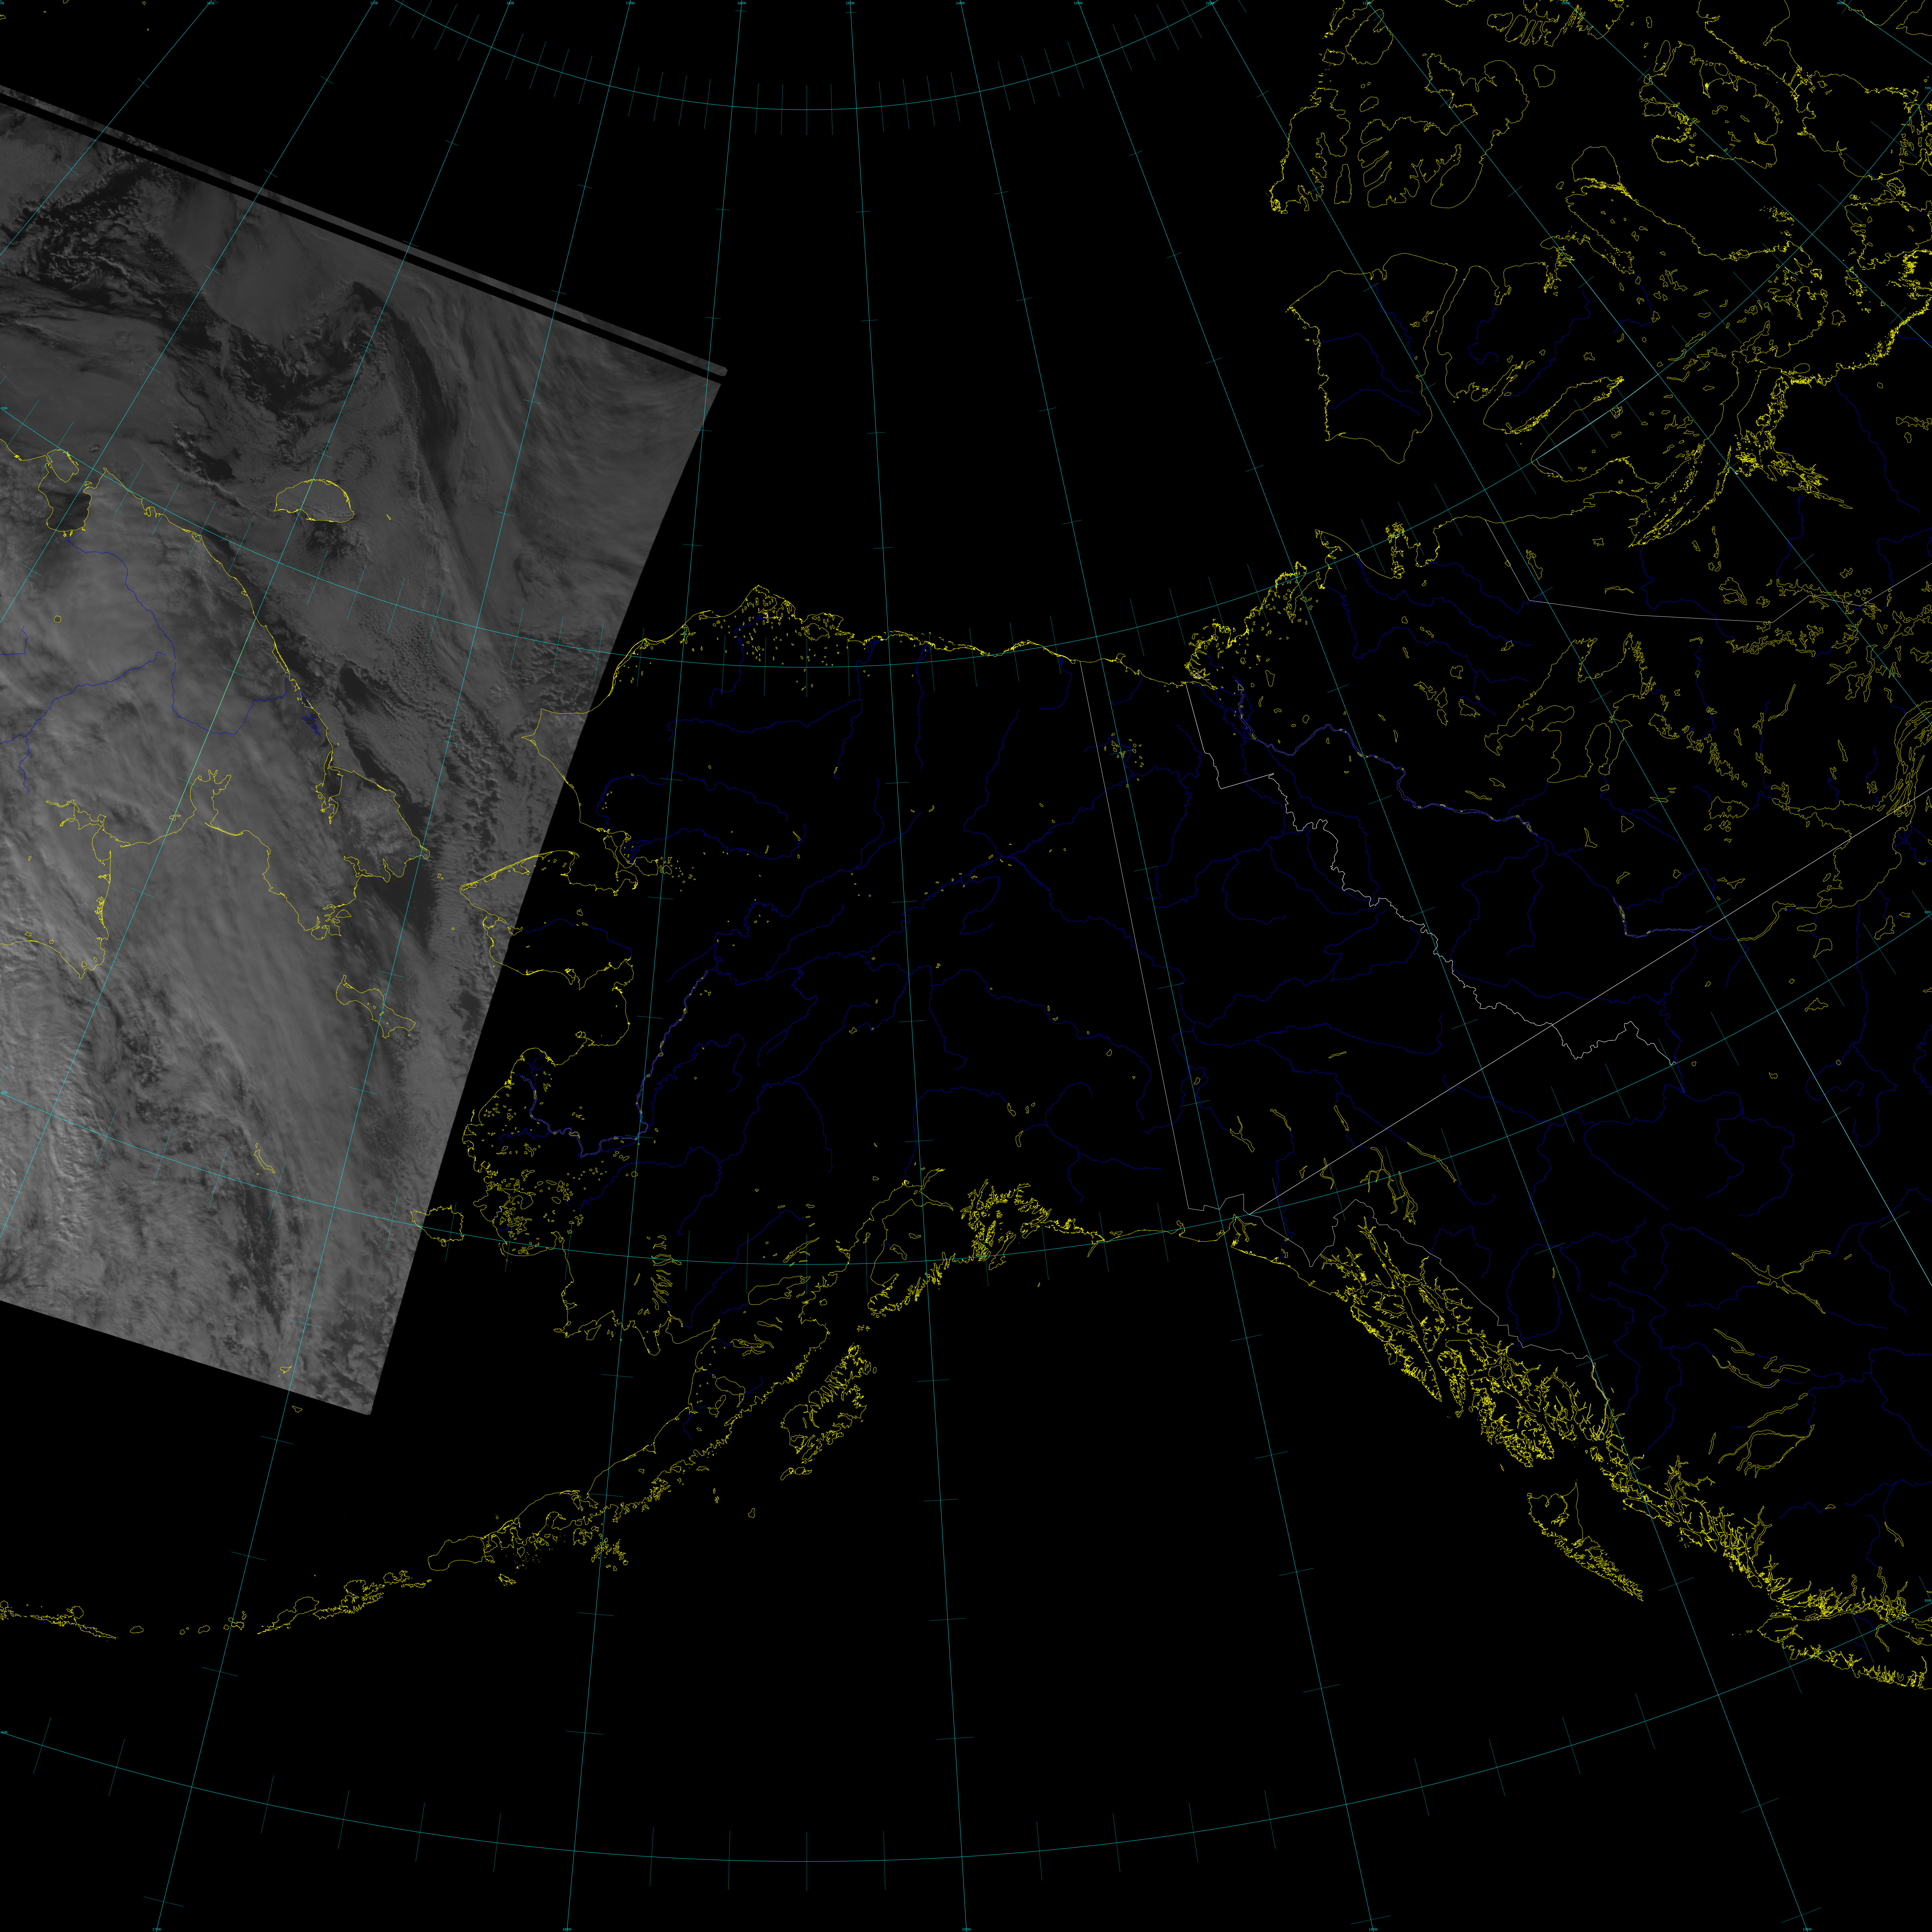Viewport: 1932px width, 1932px height.
Task: Select the 170E longitude label
Action: pos(374,3)
